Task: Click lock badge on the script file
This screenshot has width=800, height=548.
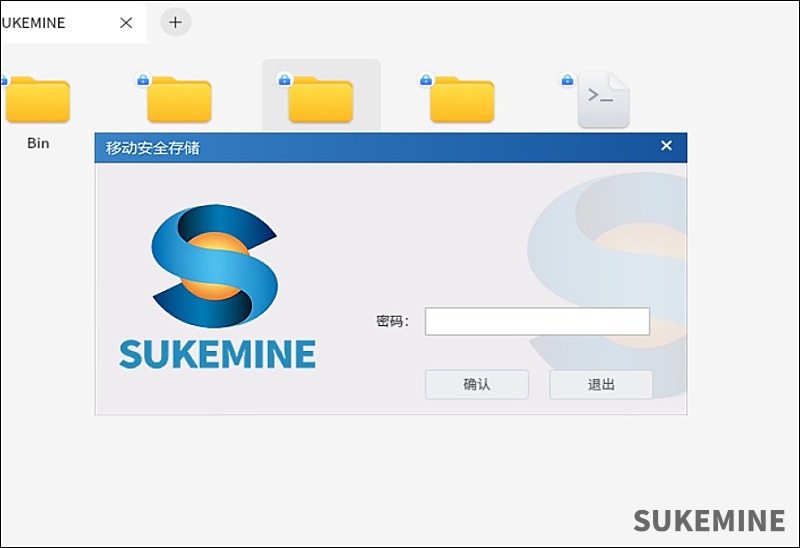Action: (x=568, y=79)
